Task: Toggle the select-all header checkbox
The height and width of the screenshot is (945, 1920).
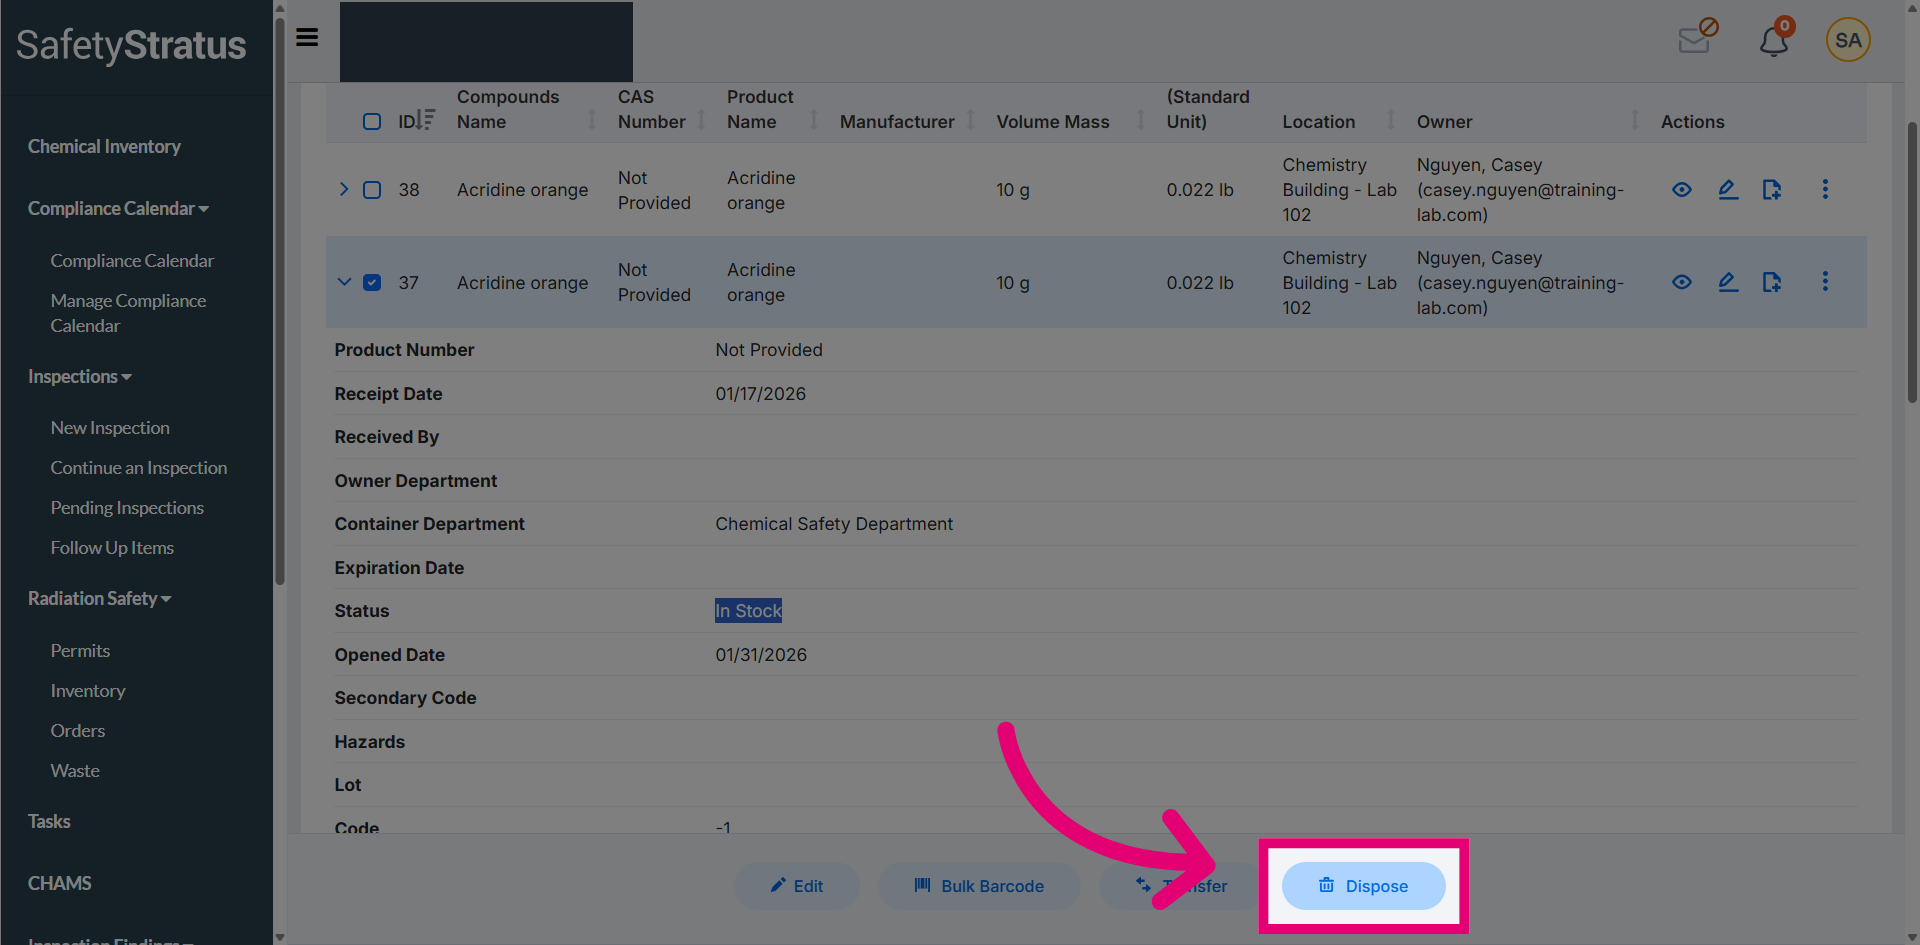Action: coord(372,121)
